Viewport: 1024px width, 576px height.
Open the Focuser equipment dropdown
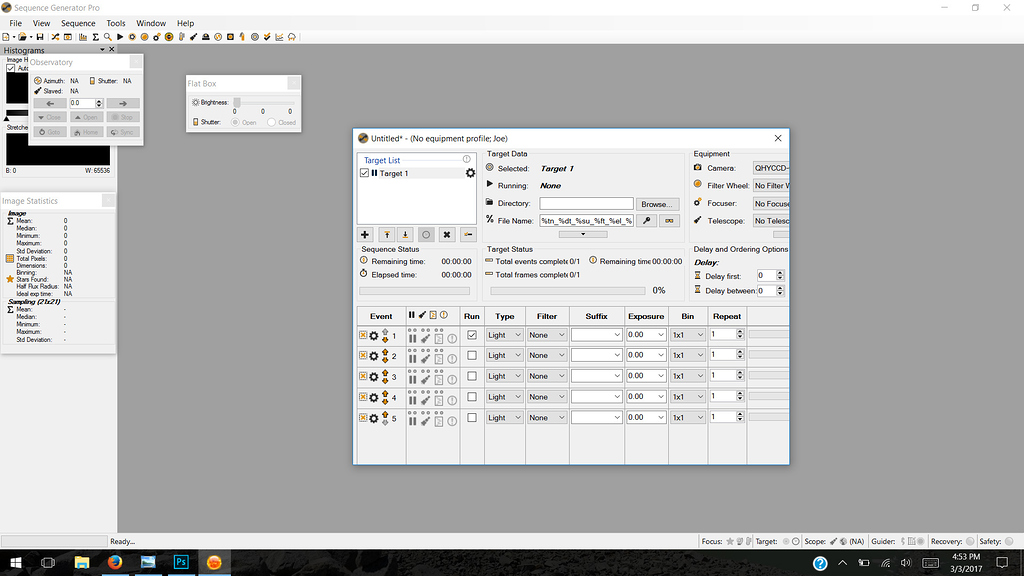click(771, 203)
